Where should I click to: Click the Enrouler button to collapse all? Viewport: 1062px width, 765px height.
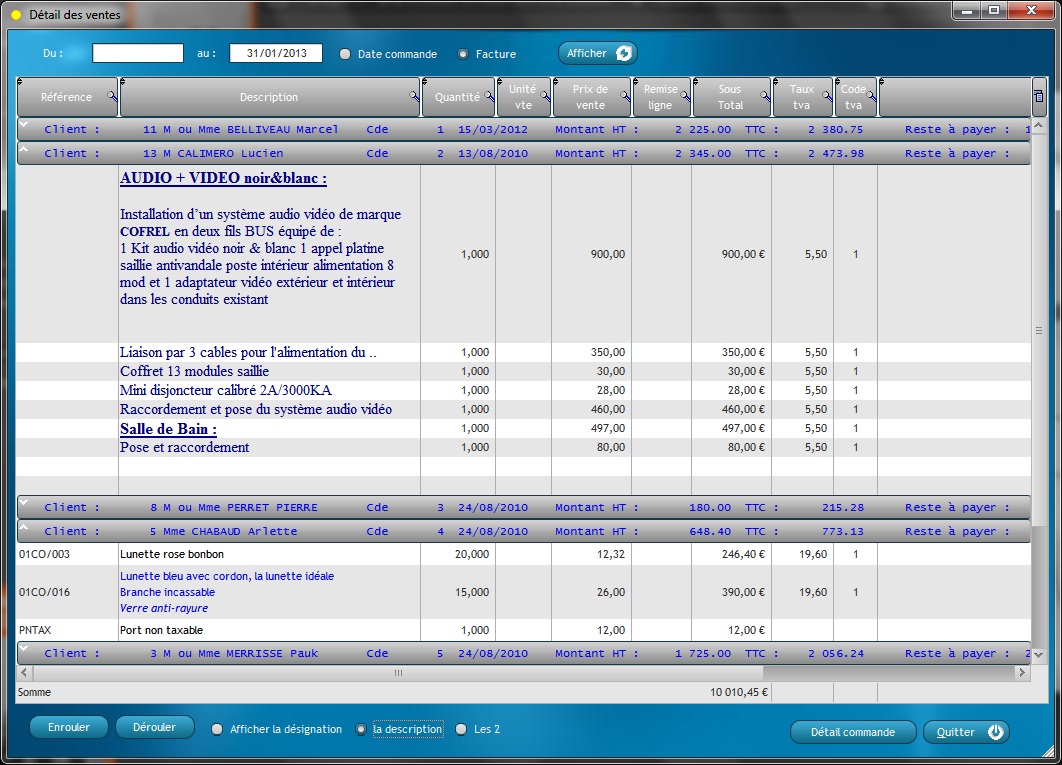pyautogui.click(x=68, y=728)
